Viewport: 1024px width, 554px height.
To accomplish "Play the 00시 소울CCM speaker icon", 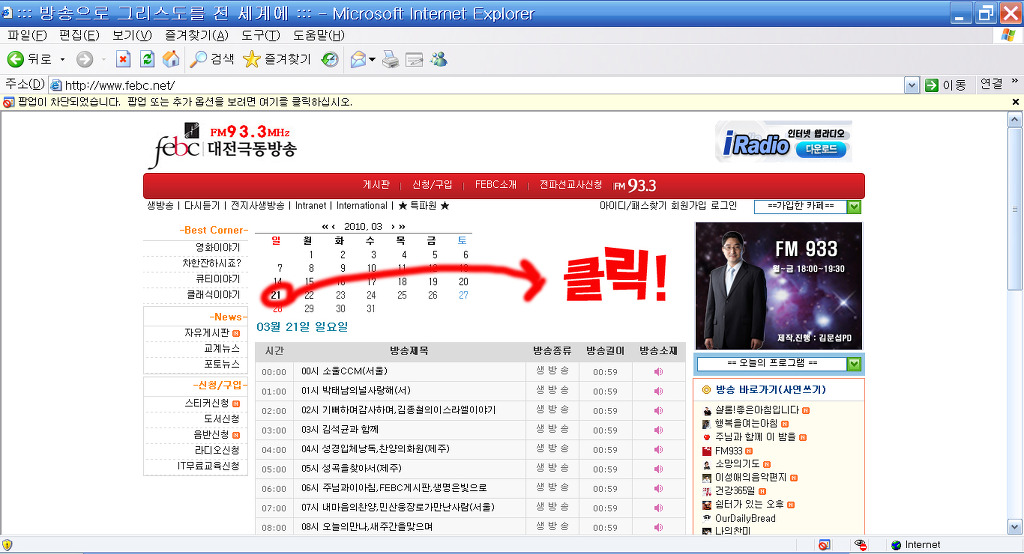I will [x=658, y=372].
